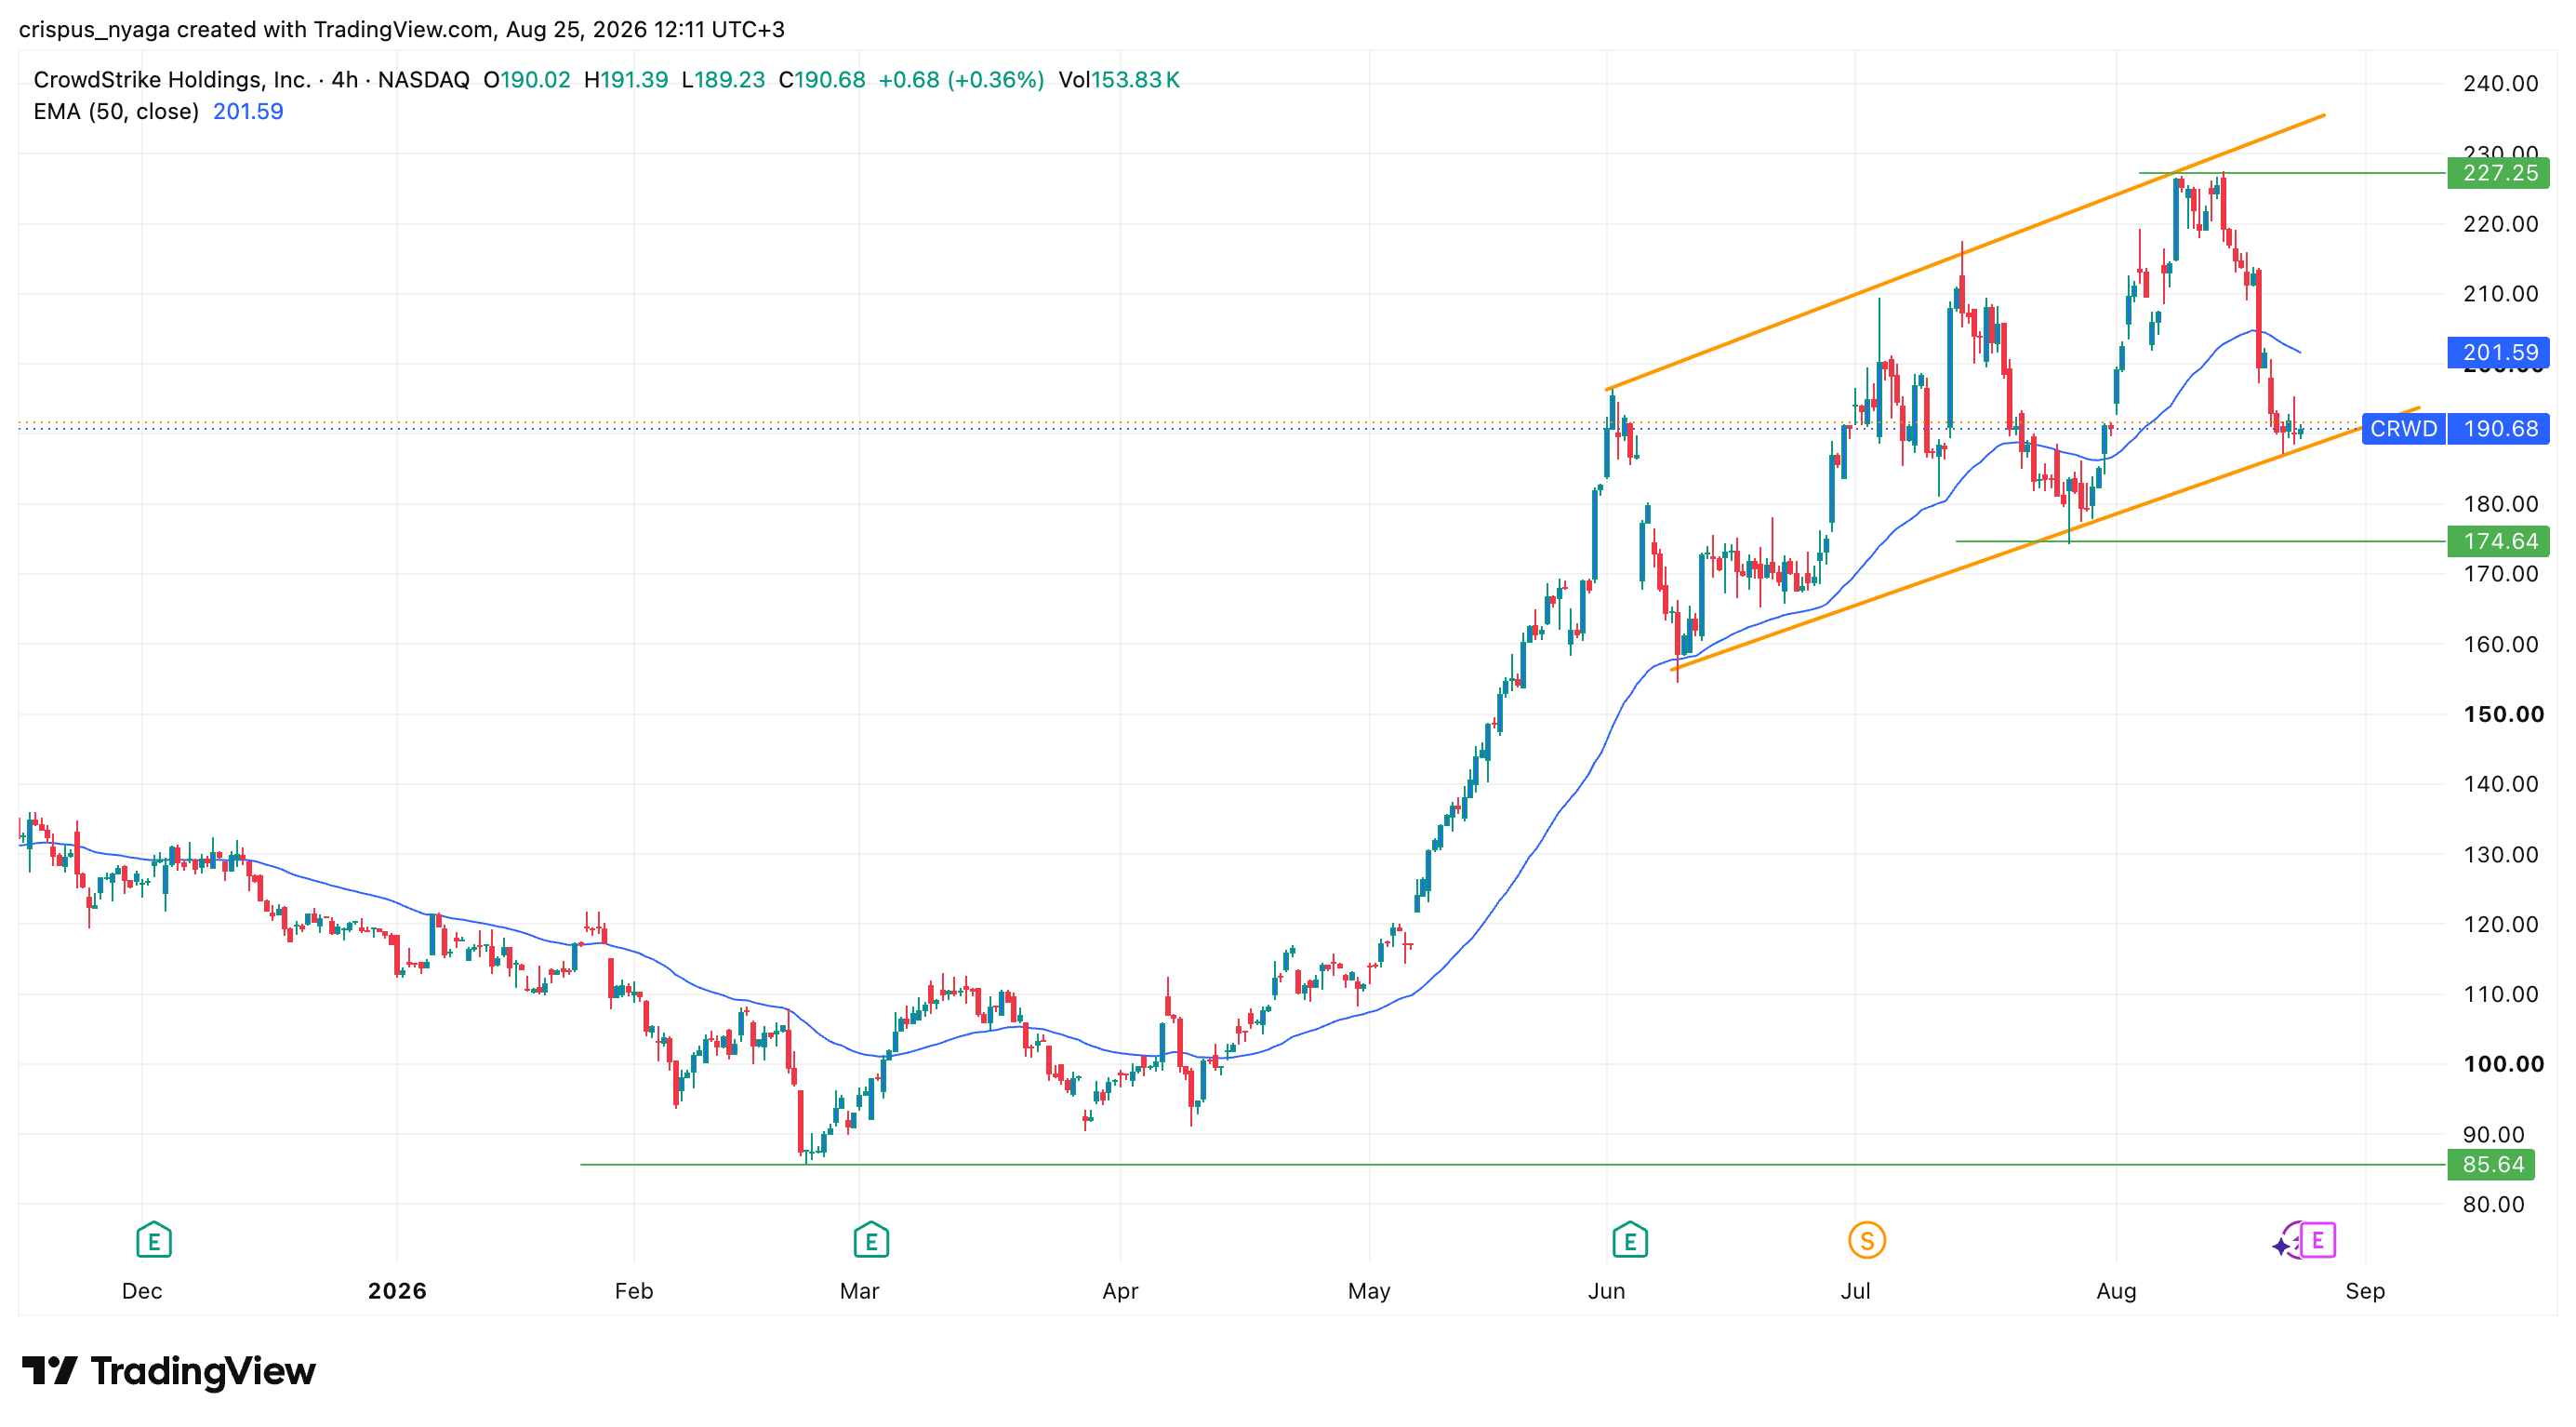Click the 110.00 price axis label
This screenshot has height=1427, width=2576.
point(2500,994)
